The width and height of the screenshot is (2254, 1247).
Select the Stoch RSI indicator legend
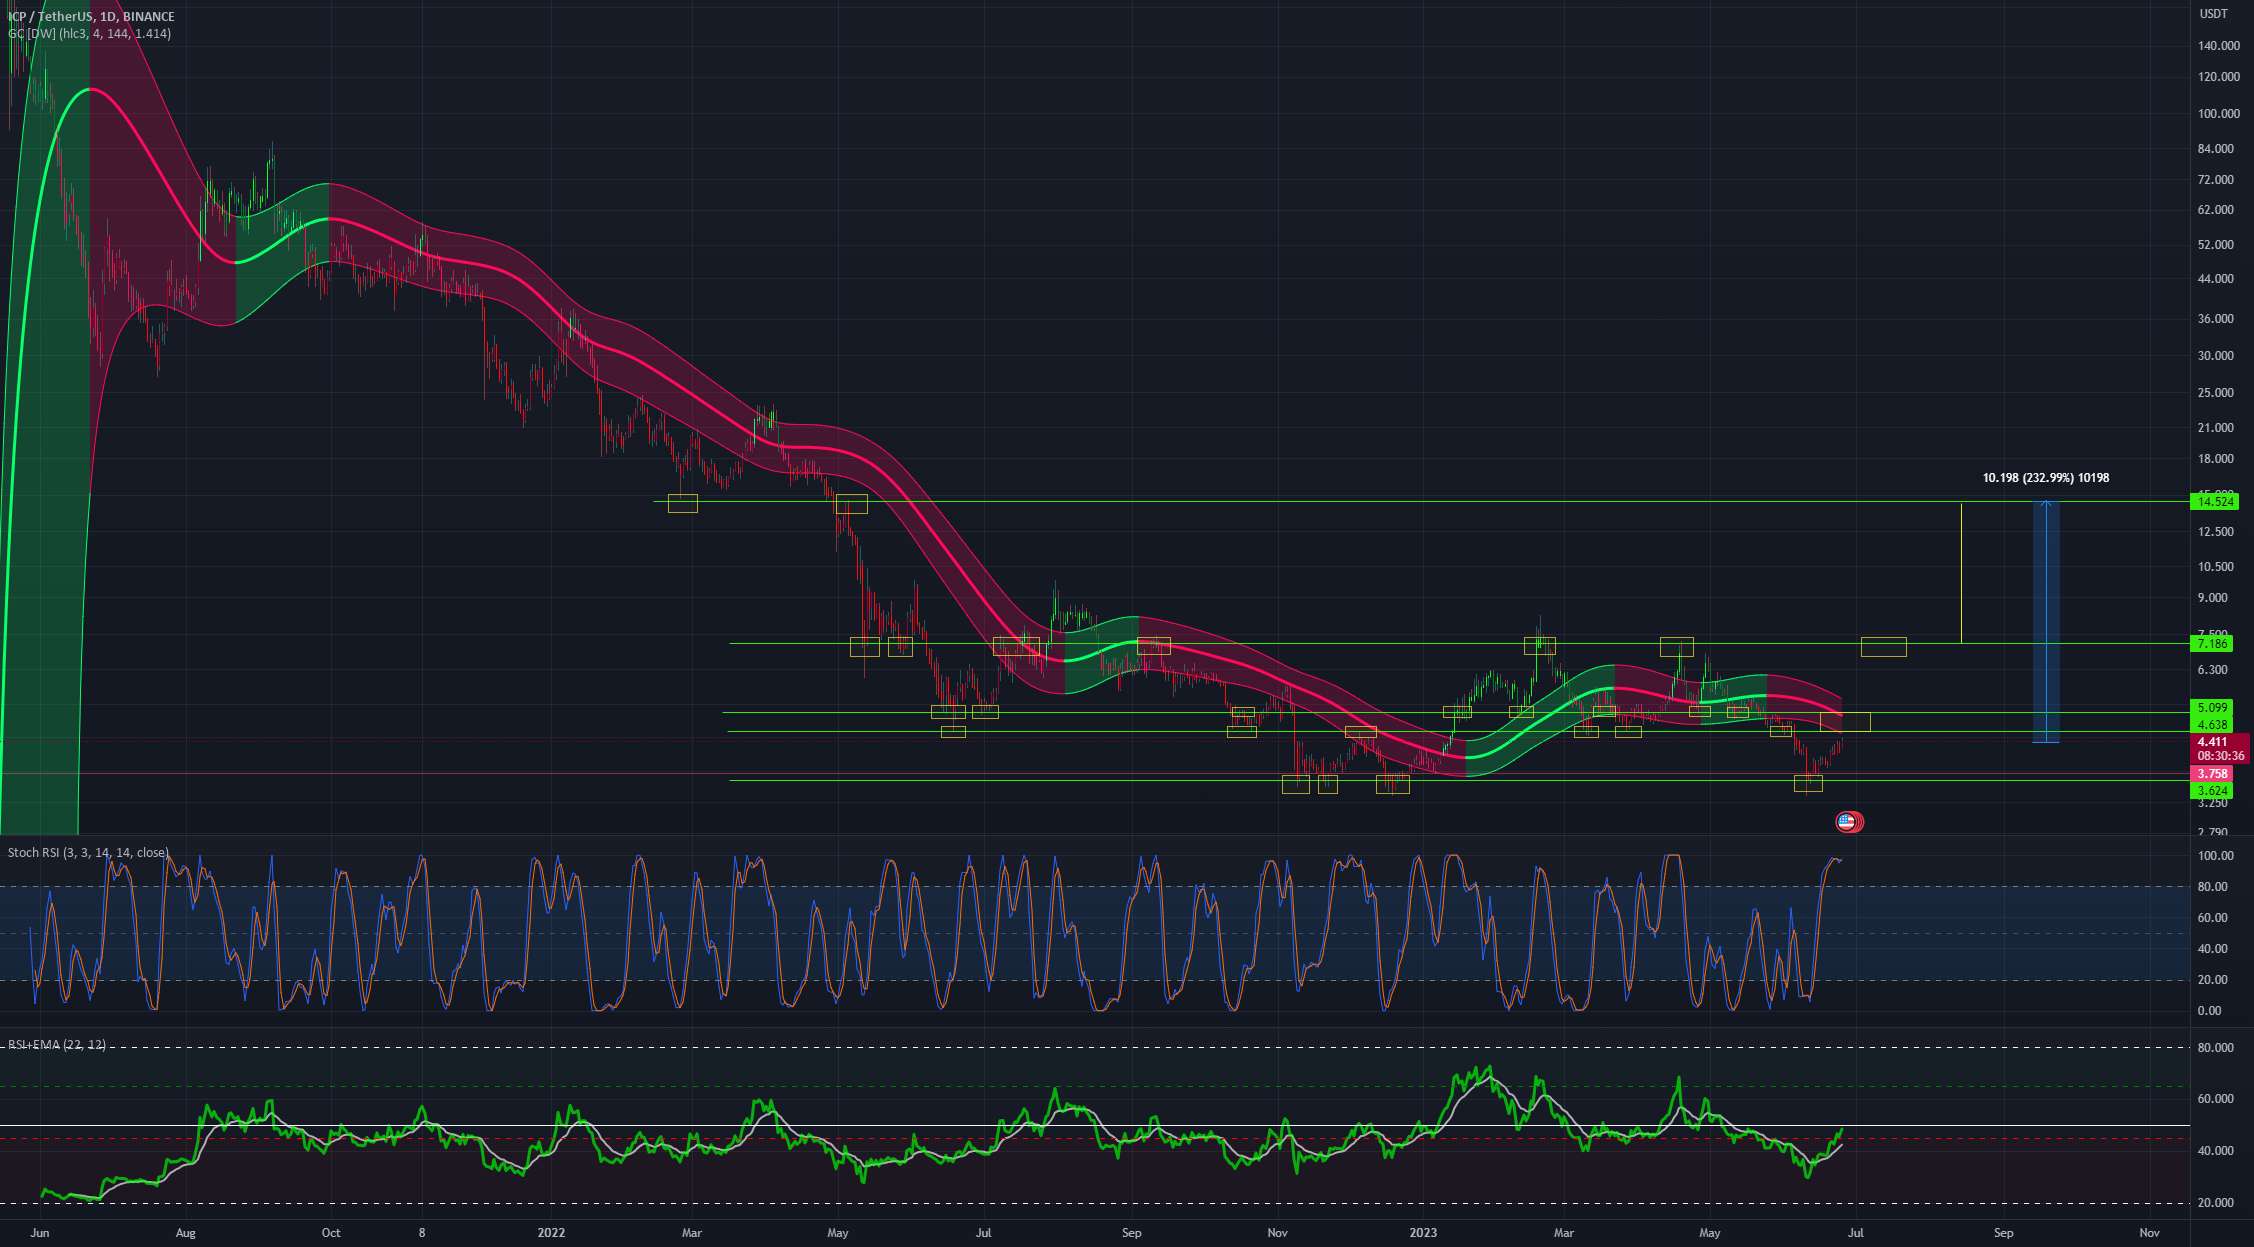pos(88,852)
